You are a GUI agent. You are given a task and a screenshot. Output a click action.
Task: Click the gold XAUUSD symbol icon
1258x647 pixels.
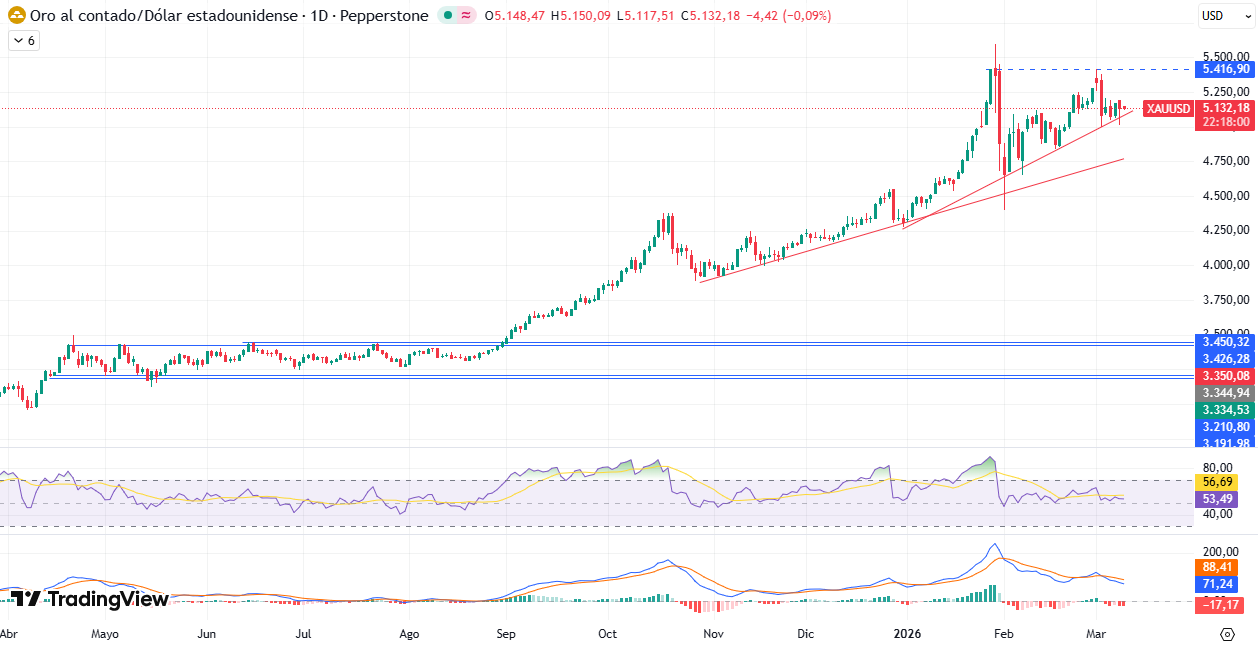pos(16,16)
